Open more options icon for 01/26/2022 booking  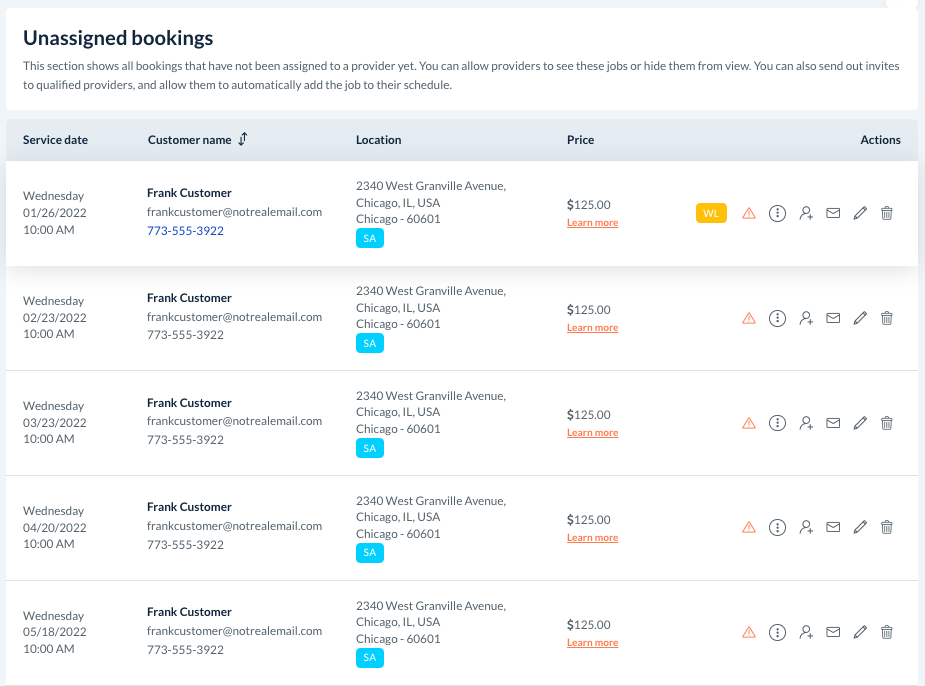coord(777,213)
